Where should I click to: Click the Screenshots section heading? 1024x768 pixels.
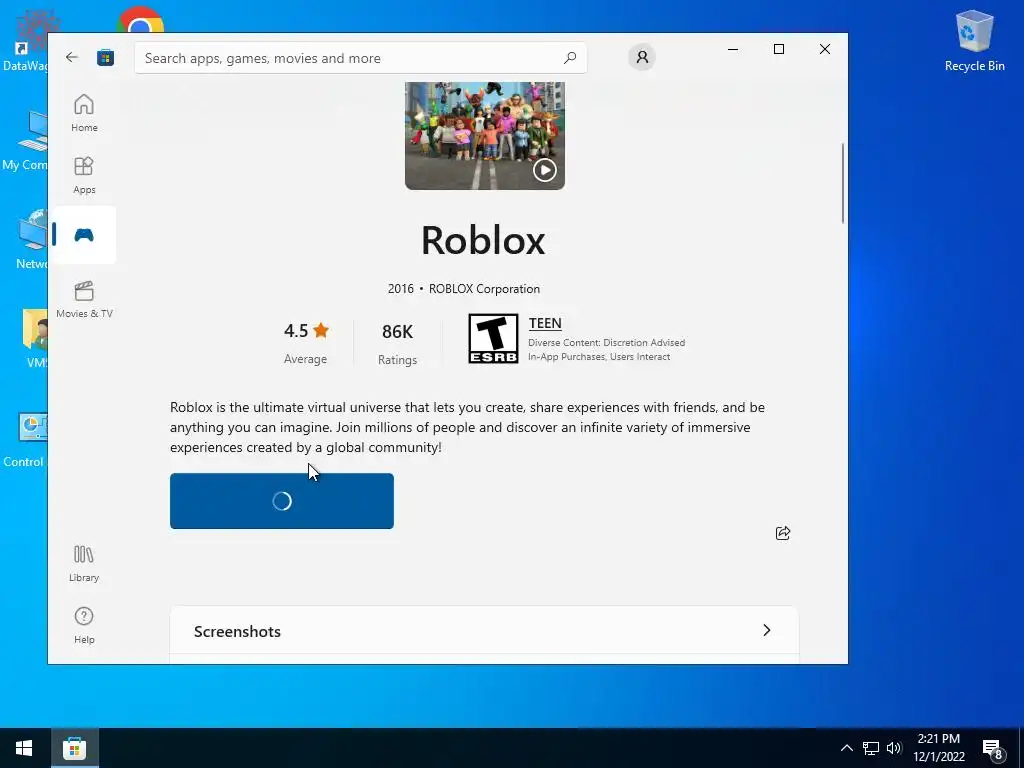237,632
